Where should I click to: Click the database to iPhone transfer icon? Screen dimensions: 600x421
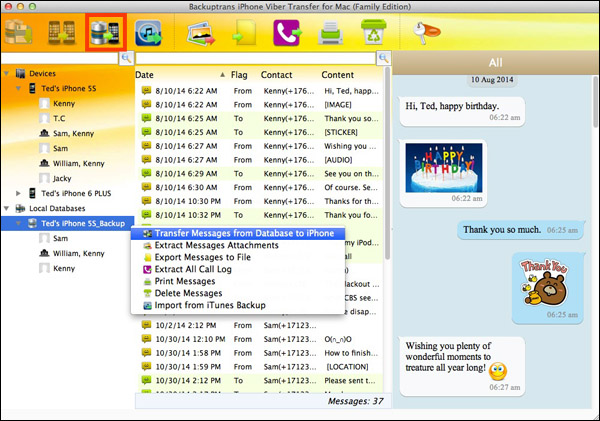coord(105,33)
